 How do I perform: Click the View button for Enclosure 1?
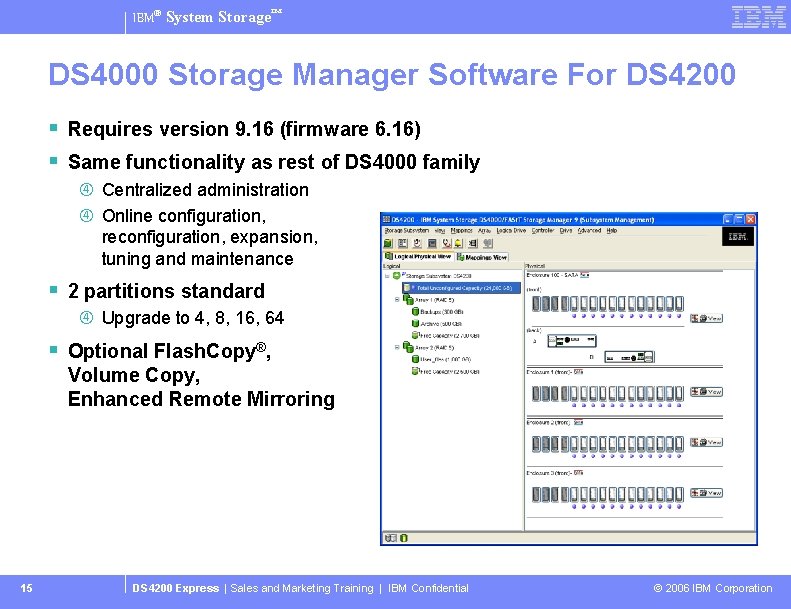pyautogui.click(x=706, y=392)
